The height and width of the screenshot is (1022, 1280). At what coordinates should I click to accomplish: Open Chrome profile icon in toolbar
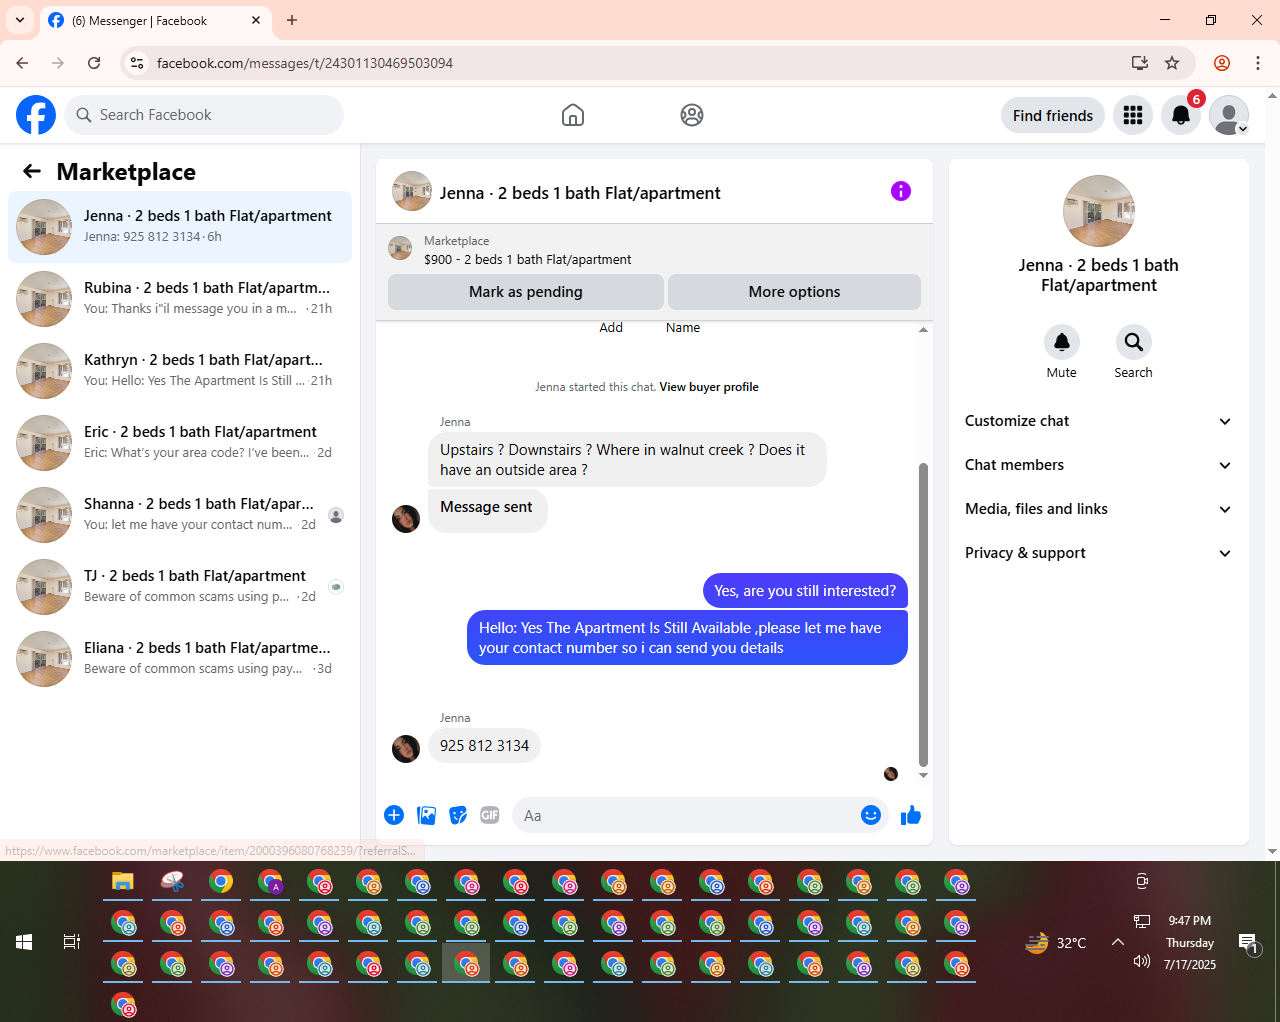click(1222, 63)
